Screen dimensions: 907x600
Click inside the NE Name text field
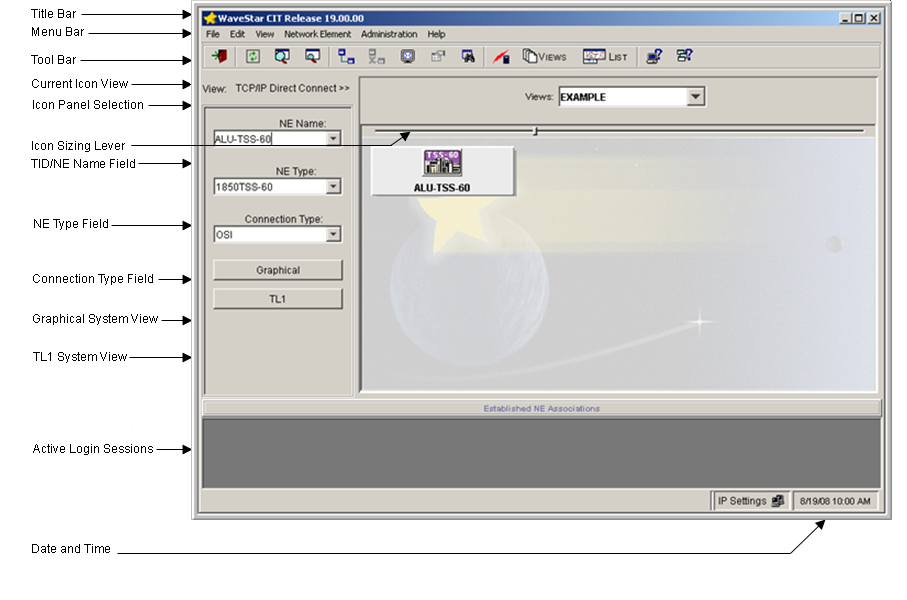(x=270, y=139)
